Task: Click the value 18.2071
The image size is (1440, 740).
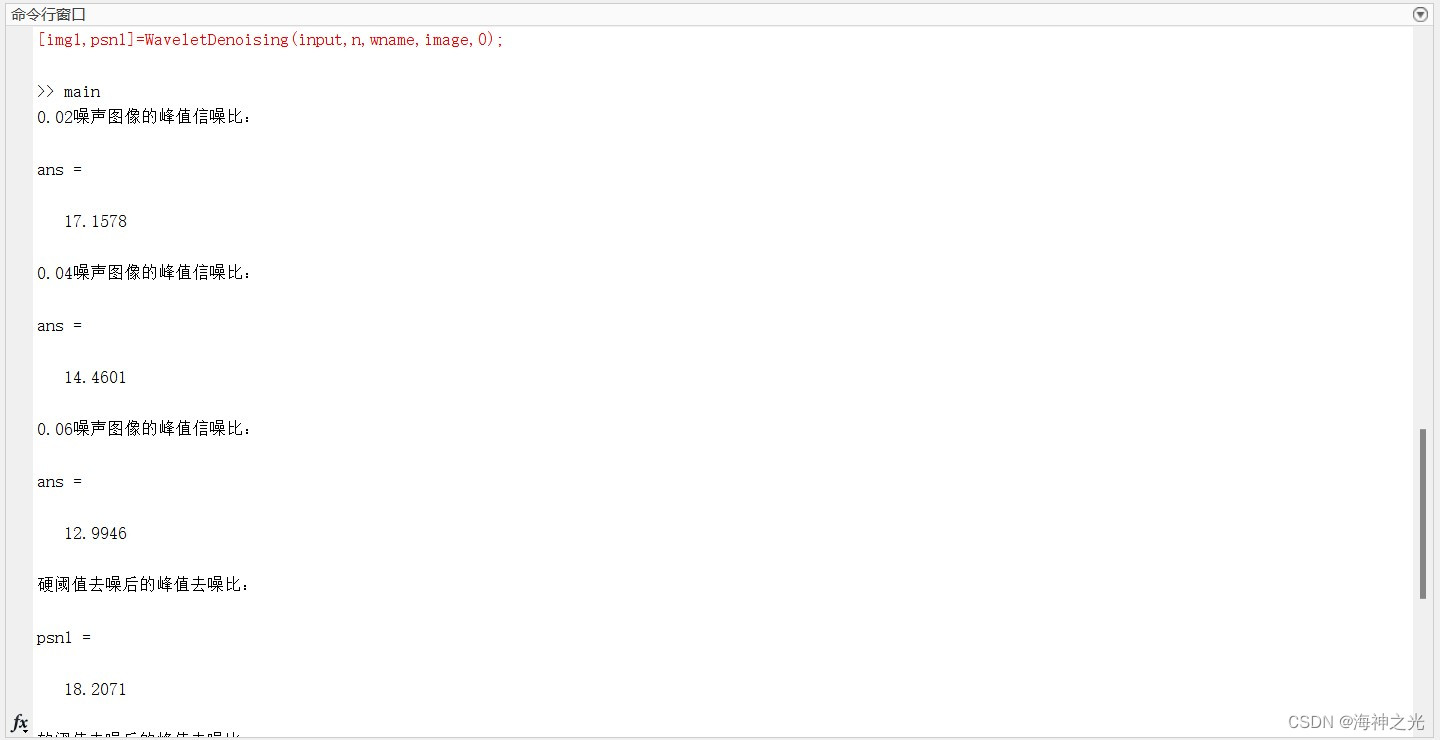Action: tap(96, 690)
